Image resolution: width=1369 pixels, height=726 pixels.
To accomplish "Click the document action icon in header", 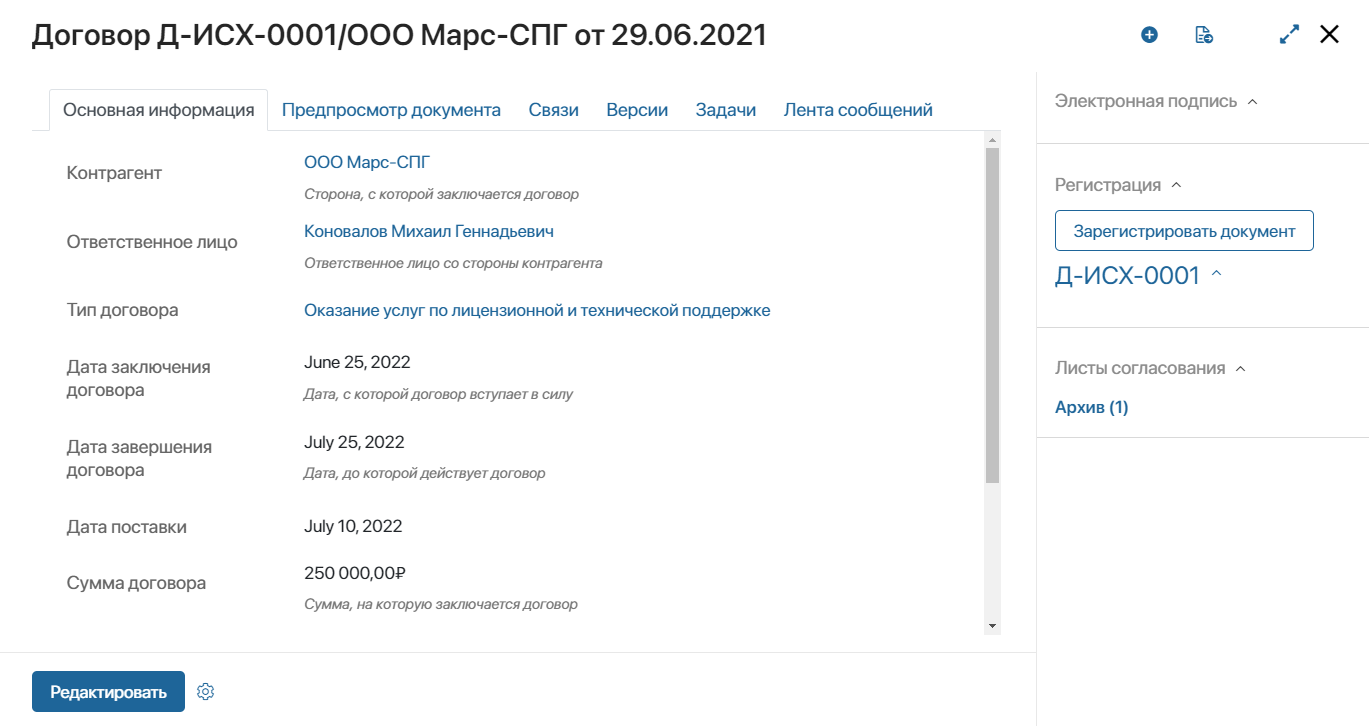I will point(1204,35).
